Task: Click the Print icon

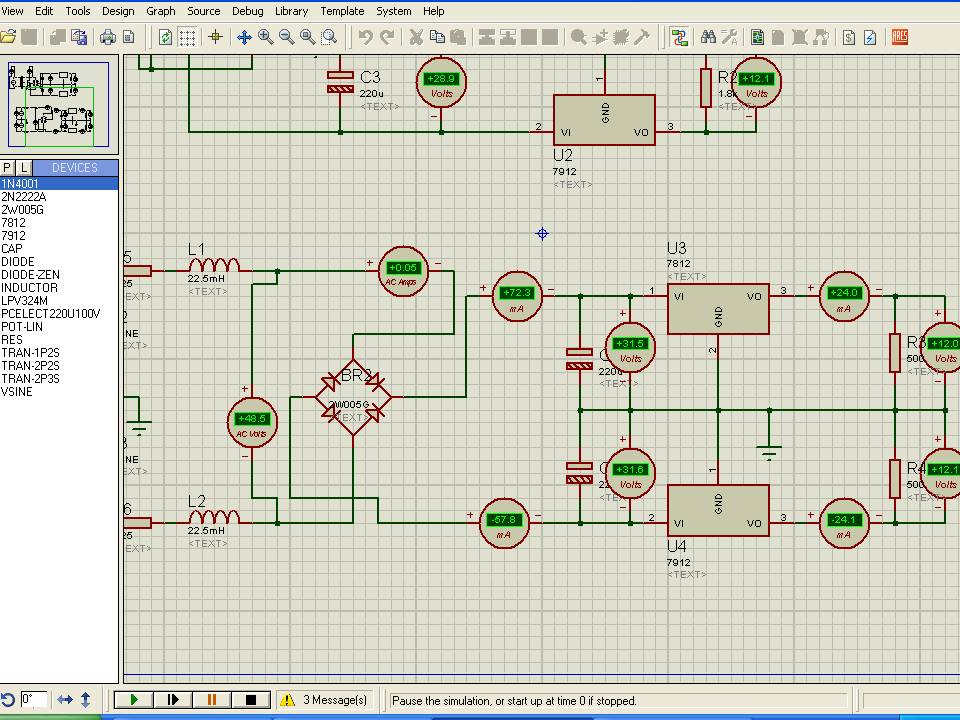Action: click(107, 37)
